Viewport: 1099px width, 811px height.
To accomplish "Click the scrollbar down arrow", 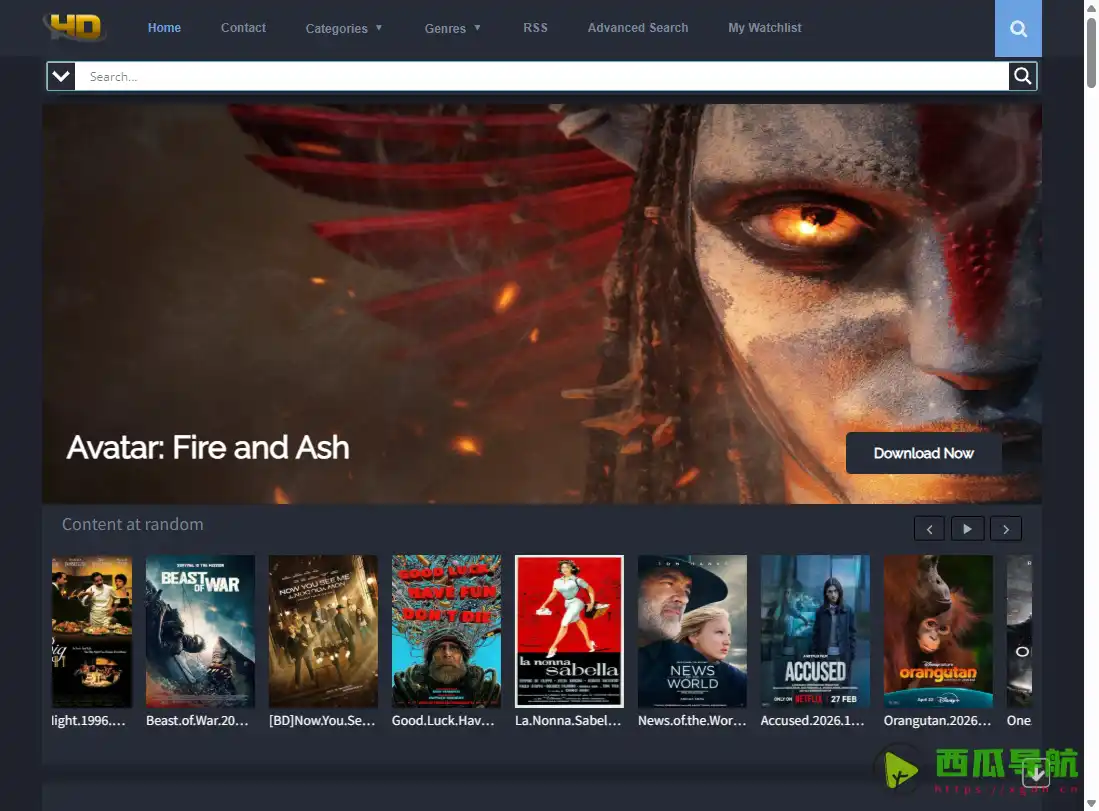I will click(1091, 804).
